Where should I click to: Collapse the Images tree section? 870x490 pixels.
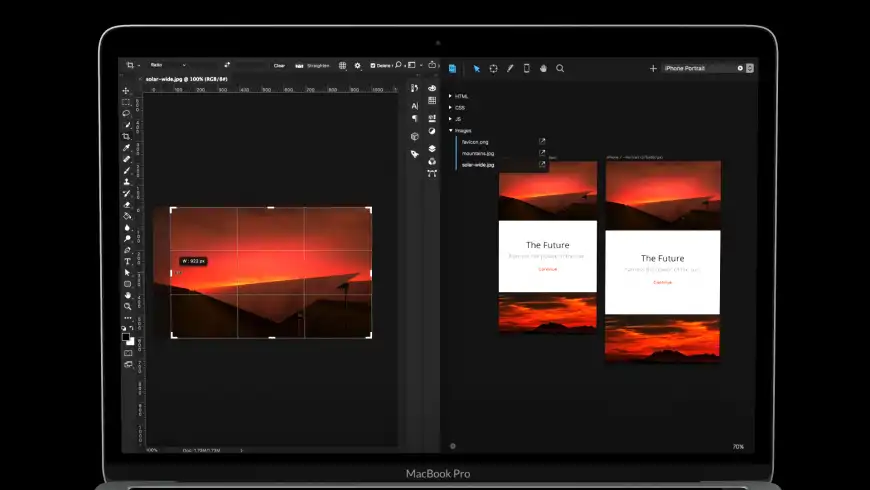451,130
